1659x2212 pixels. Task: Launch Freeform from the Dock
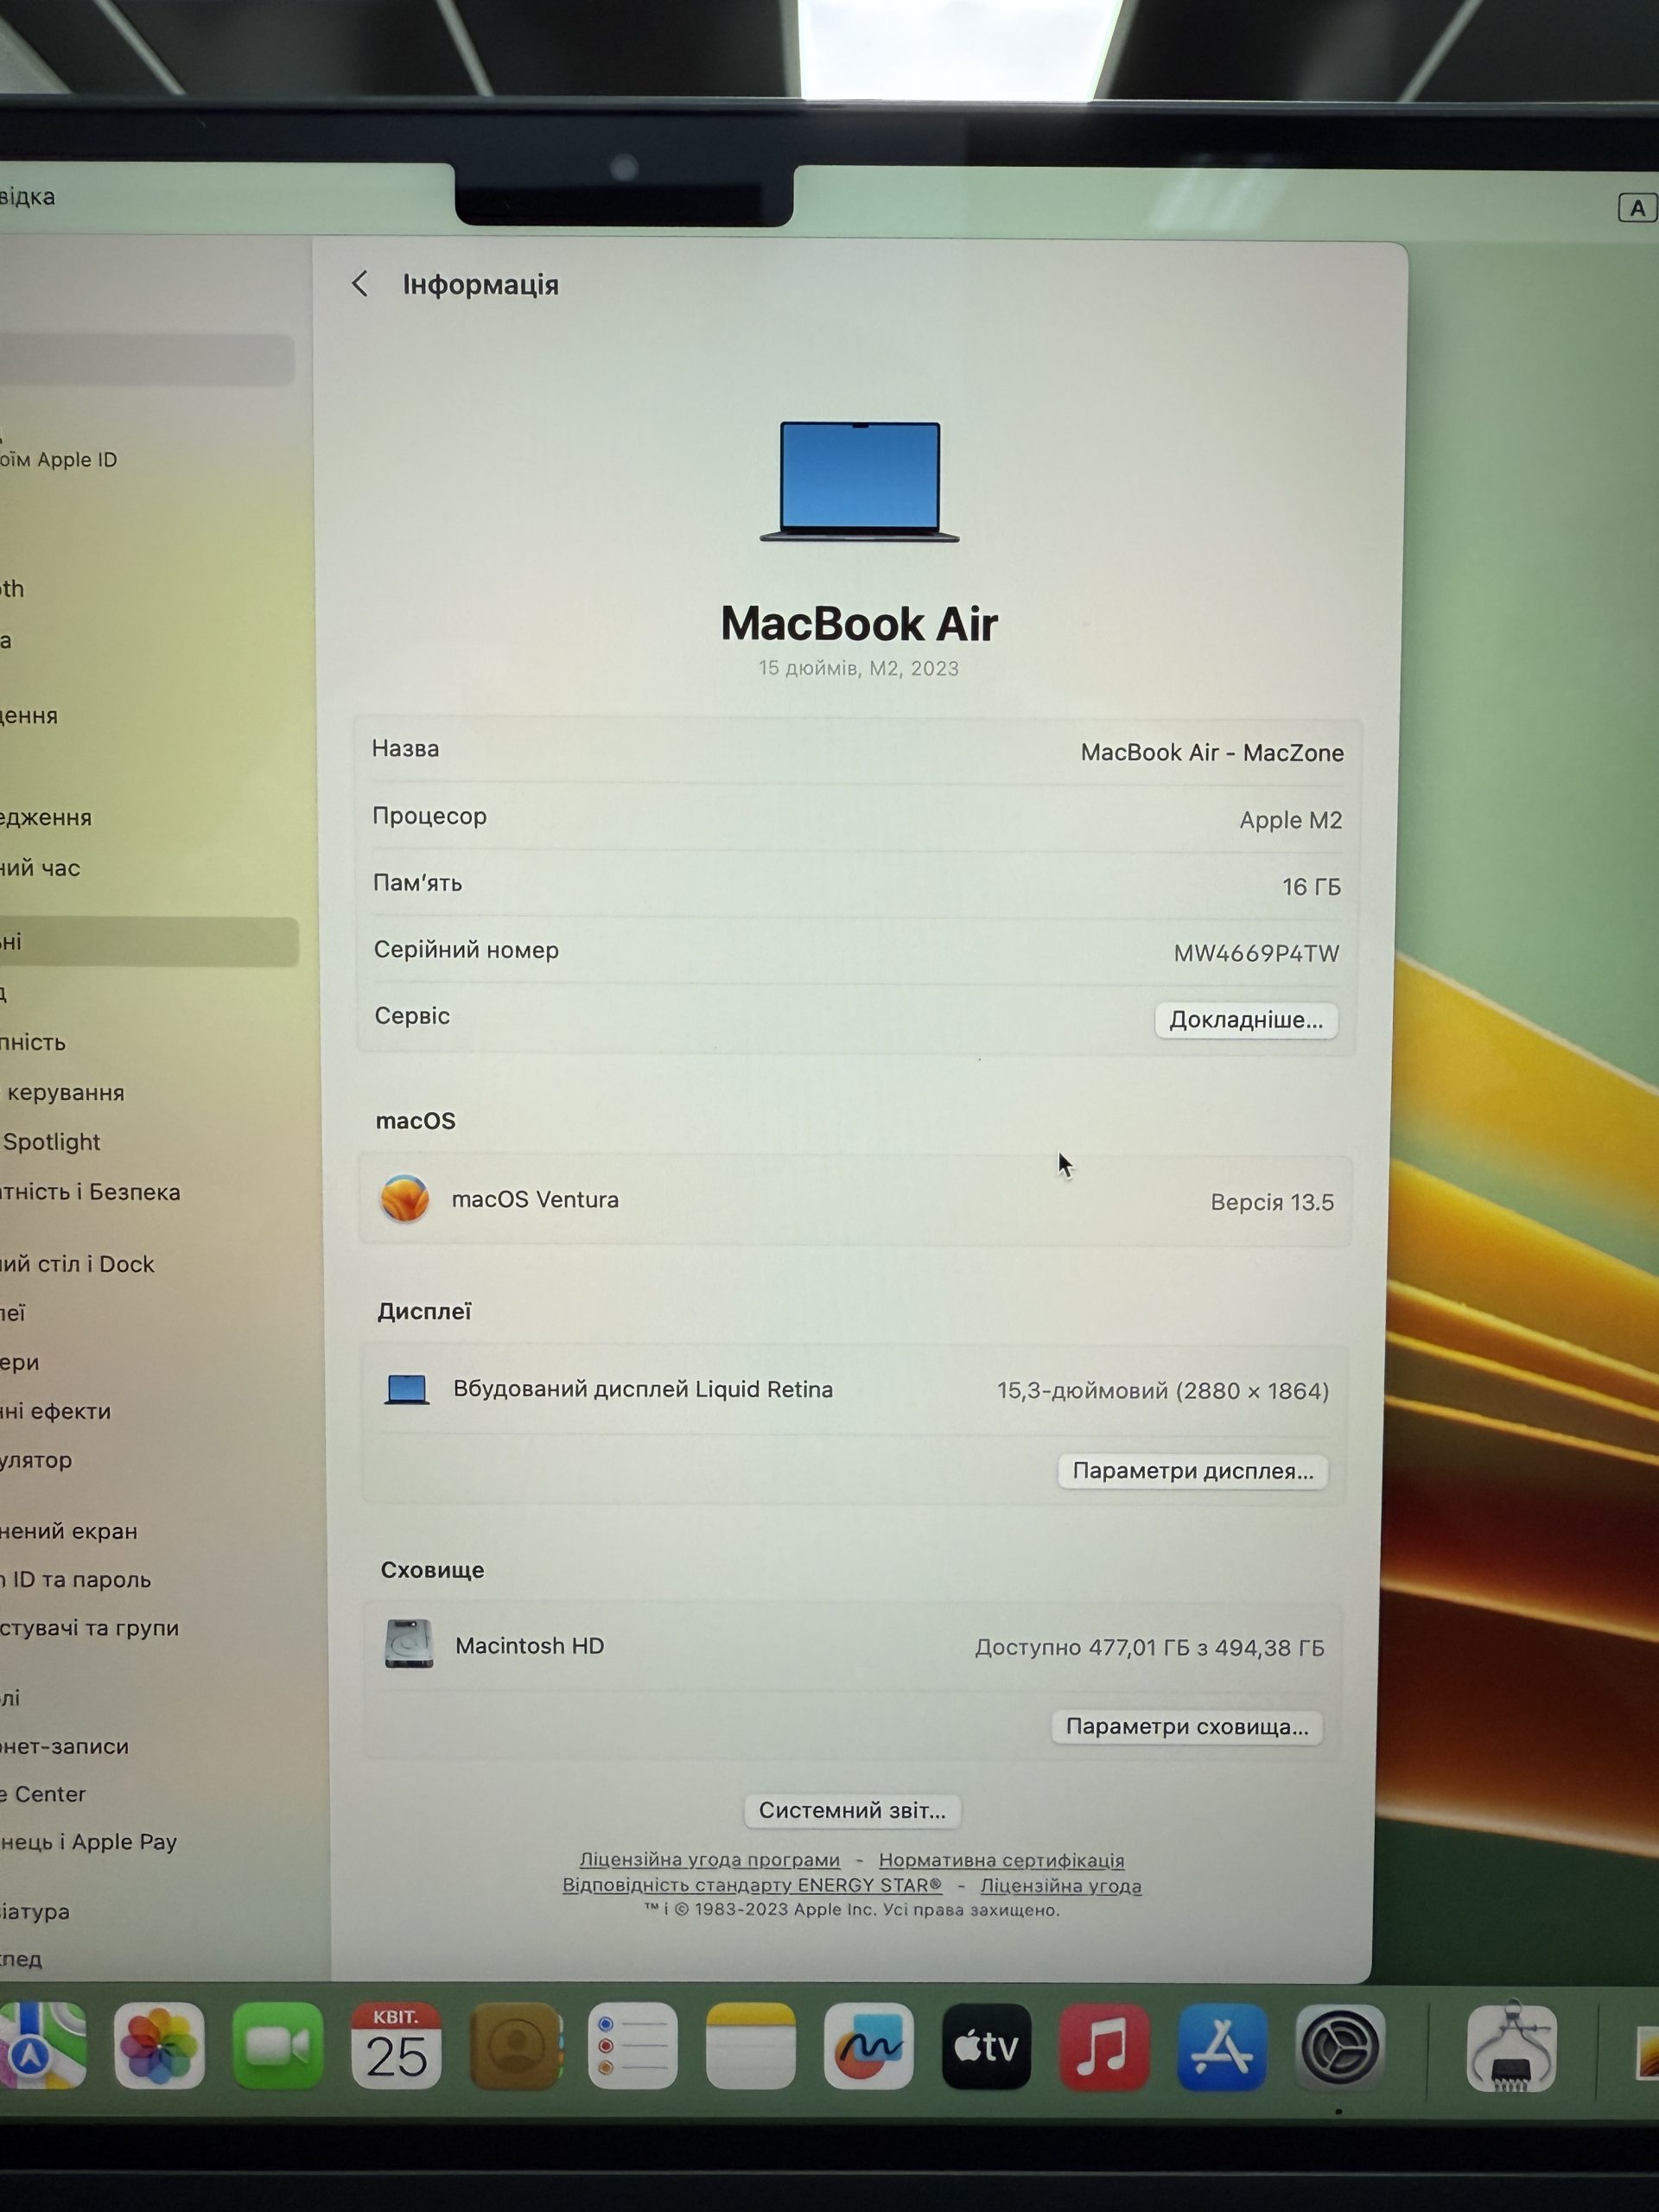click(x=868, y=2046)
